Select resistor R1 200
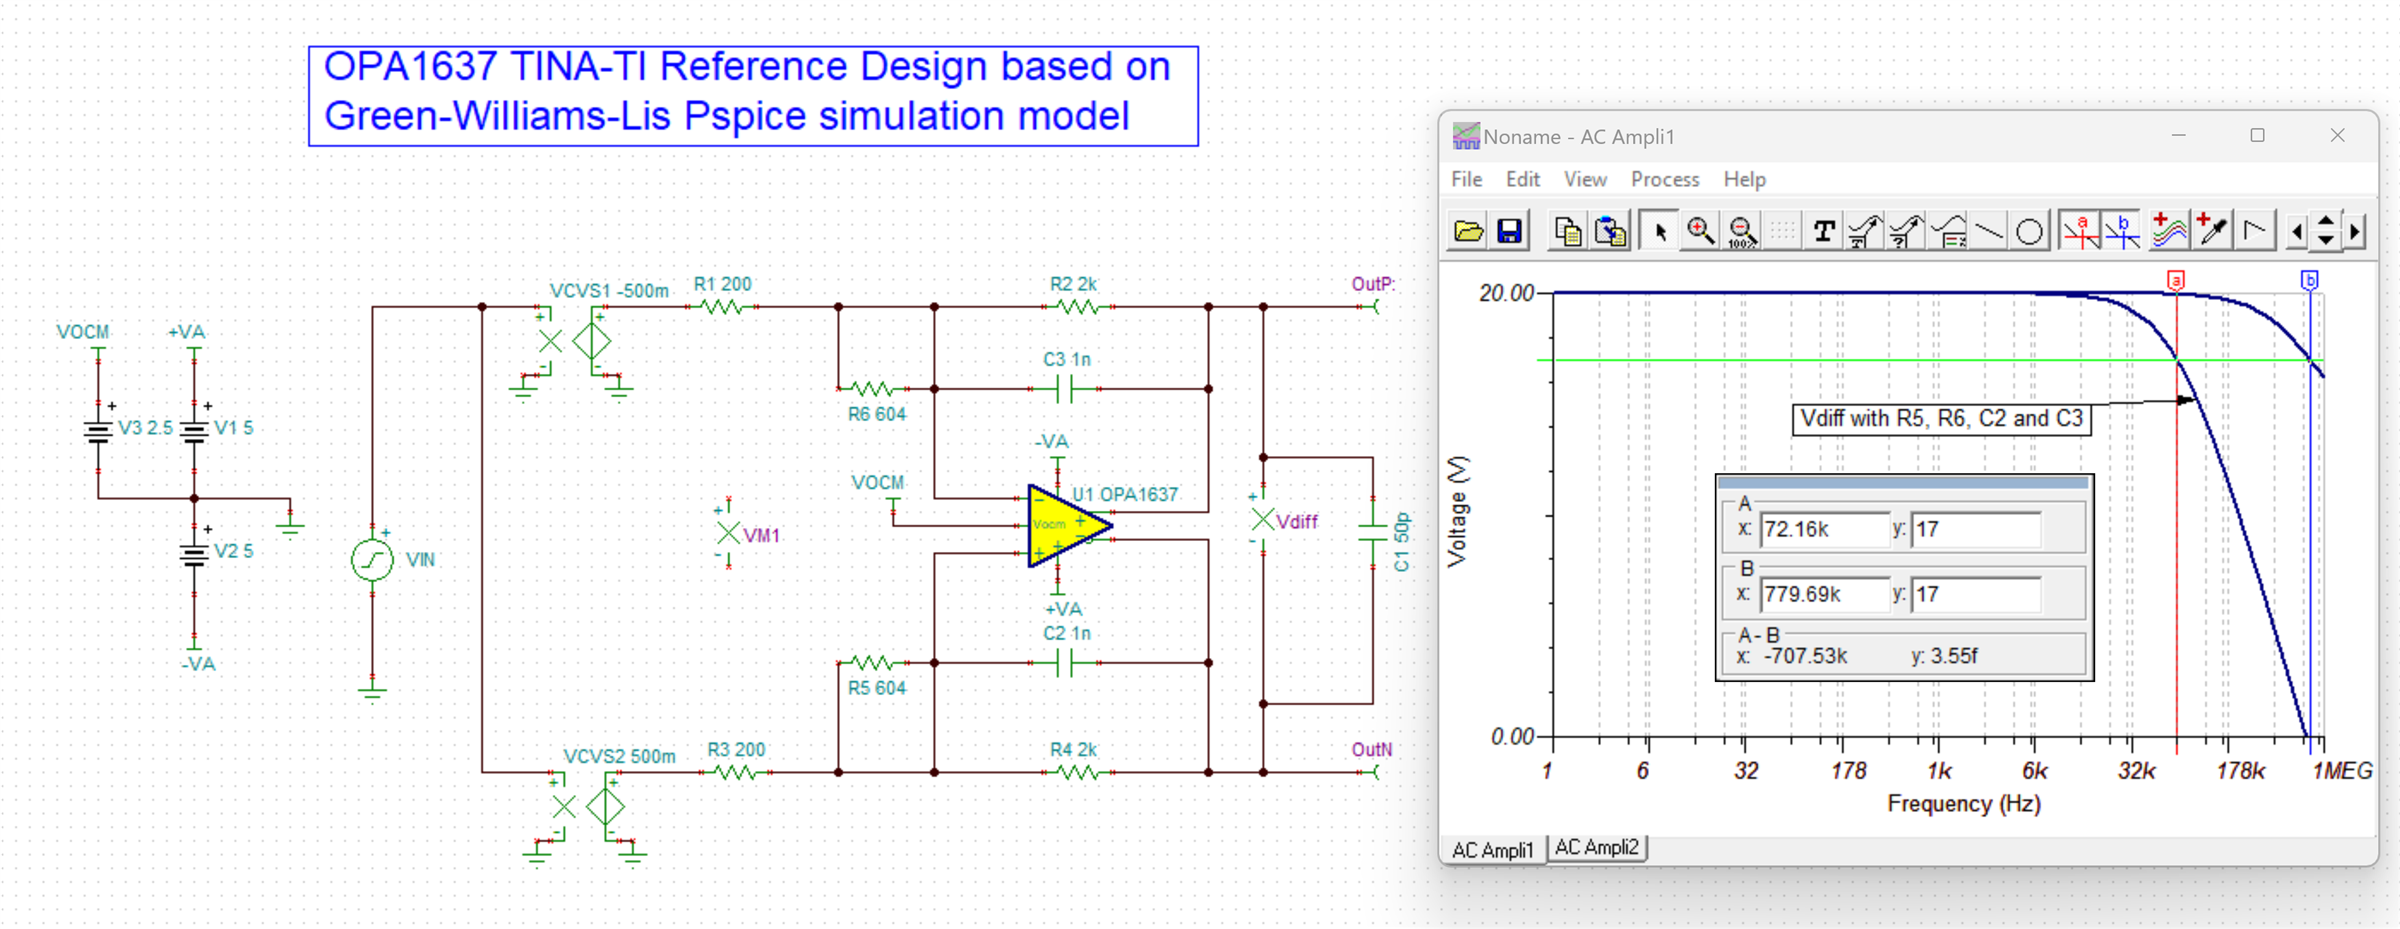The height and width of the screenshot is (929, 2400). click(x=722, y=307)
